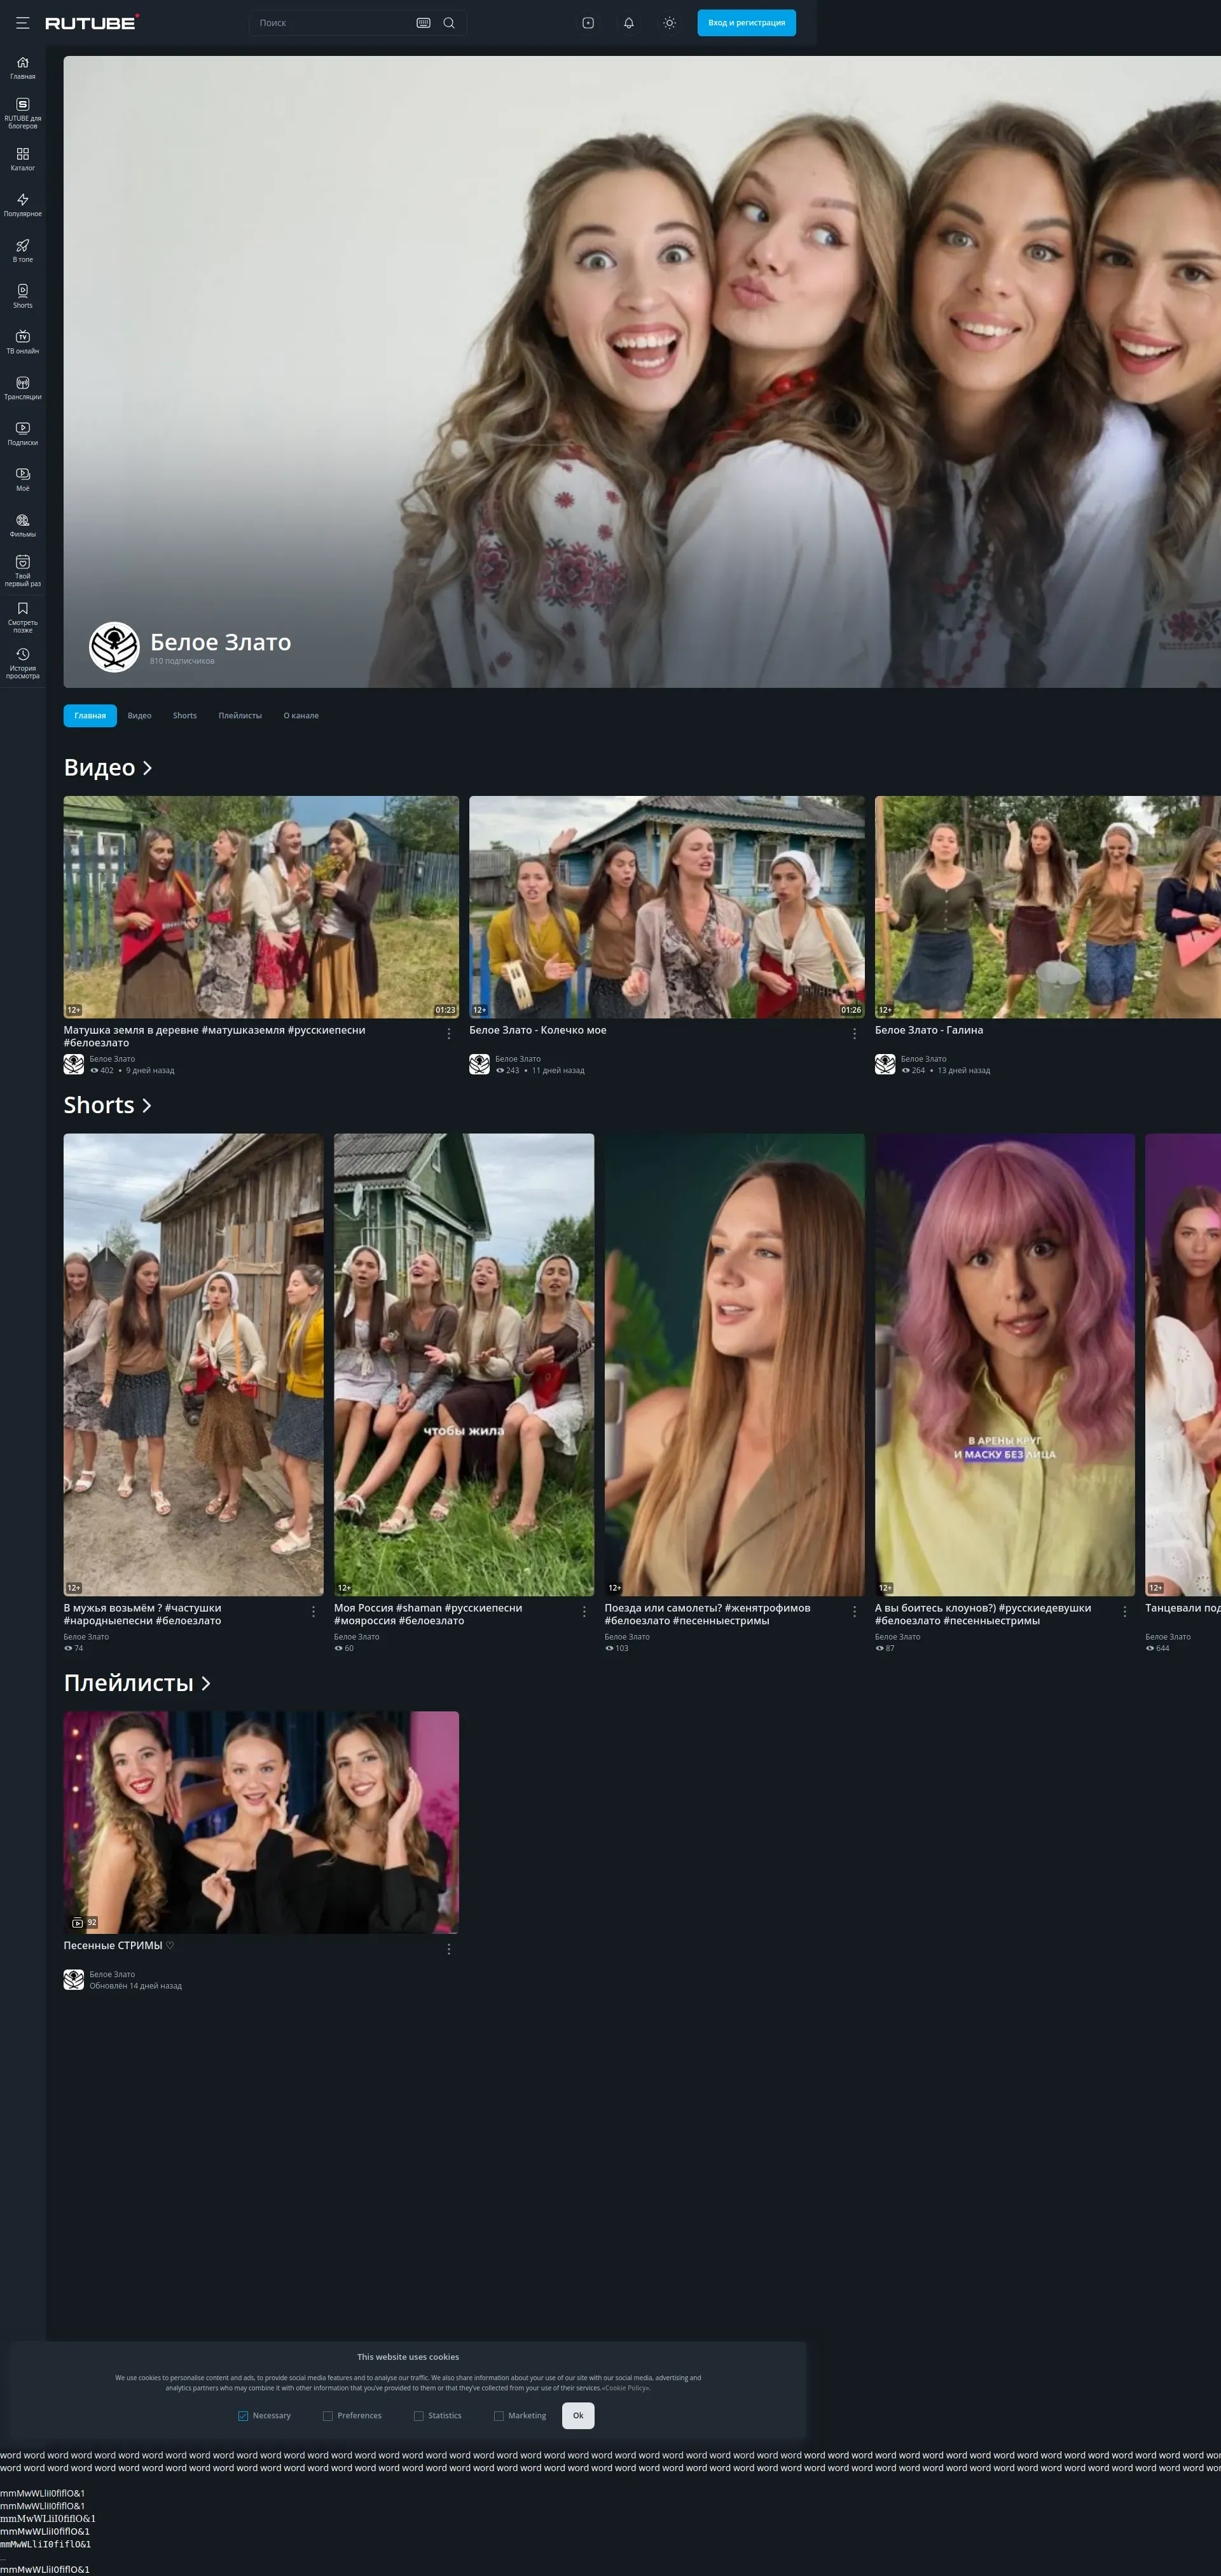
Task: Toggle the light theme sun icon
Action: [x=669, y=23]
